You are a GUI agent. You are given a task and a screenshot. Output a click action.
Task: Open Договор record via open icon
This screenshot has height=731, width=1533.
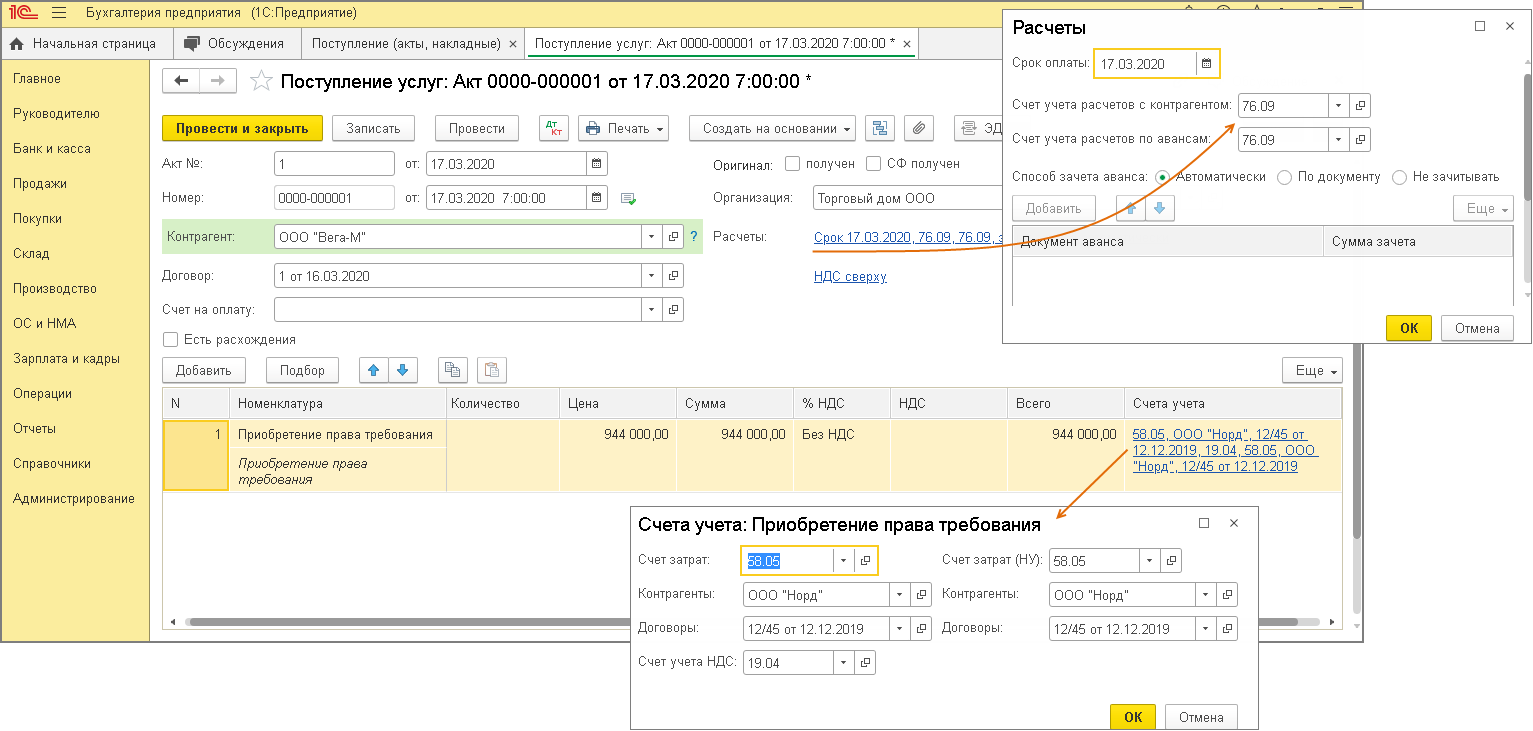click(674, 275)
